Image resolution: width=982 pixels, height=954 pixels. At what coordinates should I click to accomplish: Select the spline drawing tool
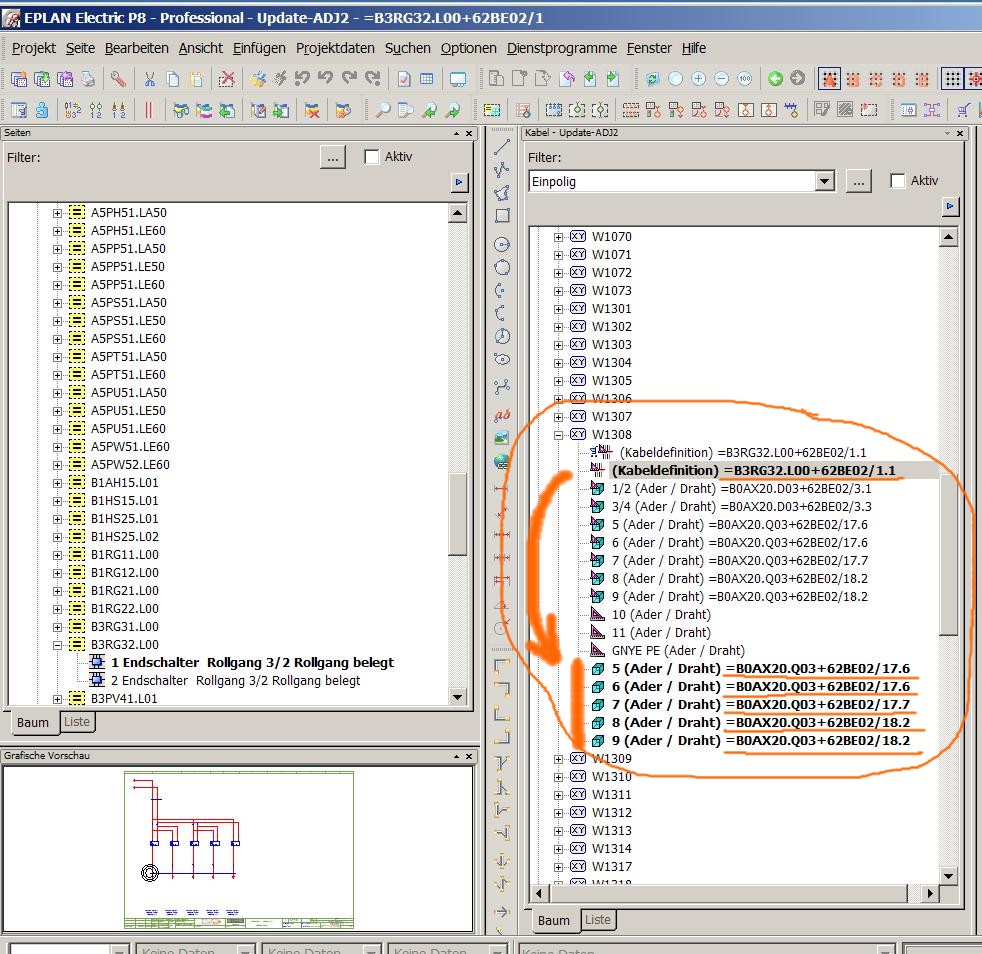tap(502, 386)
